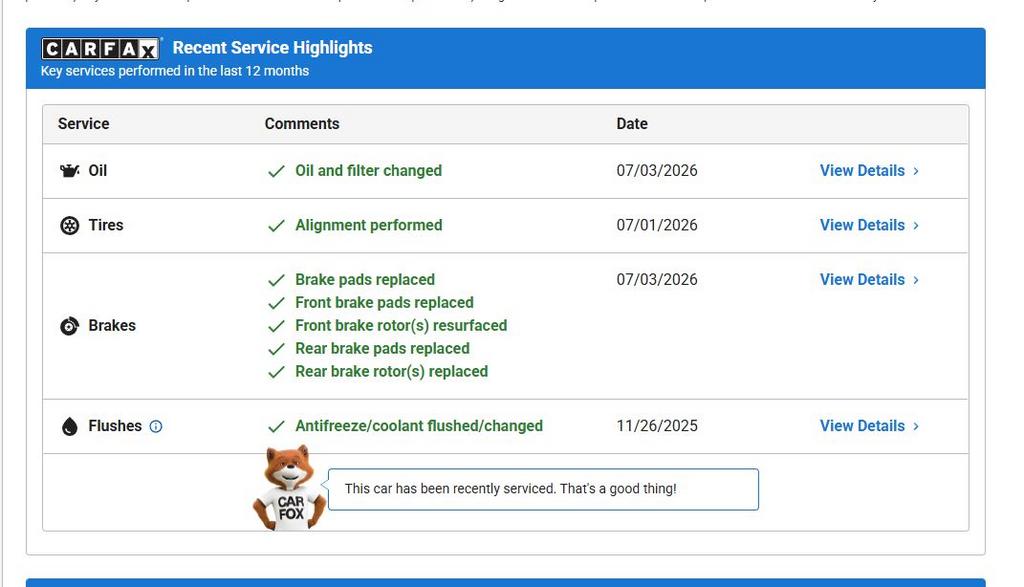Screen dimensions: 1024x587
Task: Click the brake disc icon
Action: coord(69,326)
